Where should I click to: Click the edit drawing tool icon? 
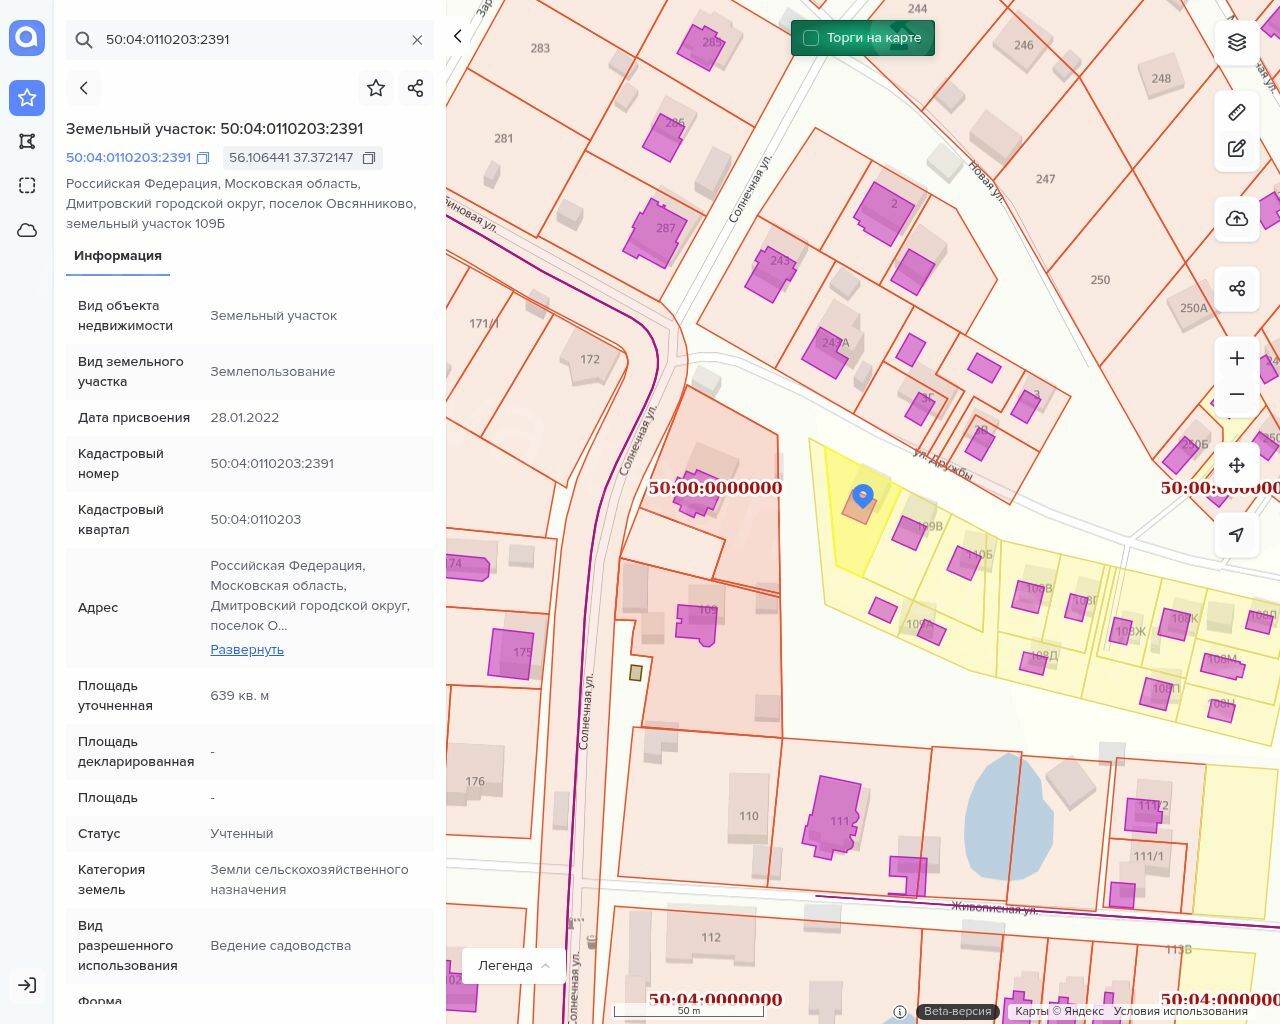[1237, 149]
